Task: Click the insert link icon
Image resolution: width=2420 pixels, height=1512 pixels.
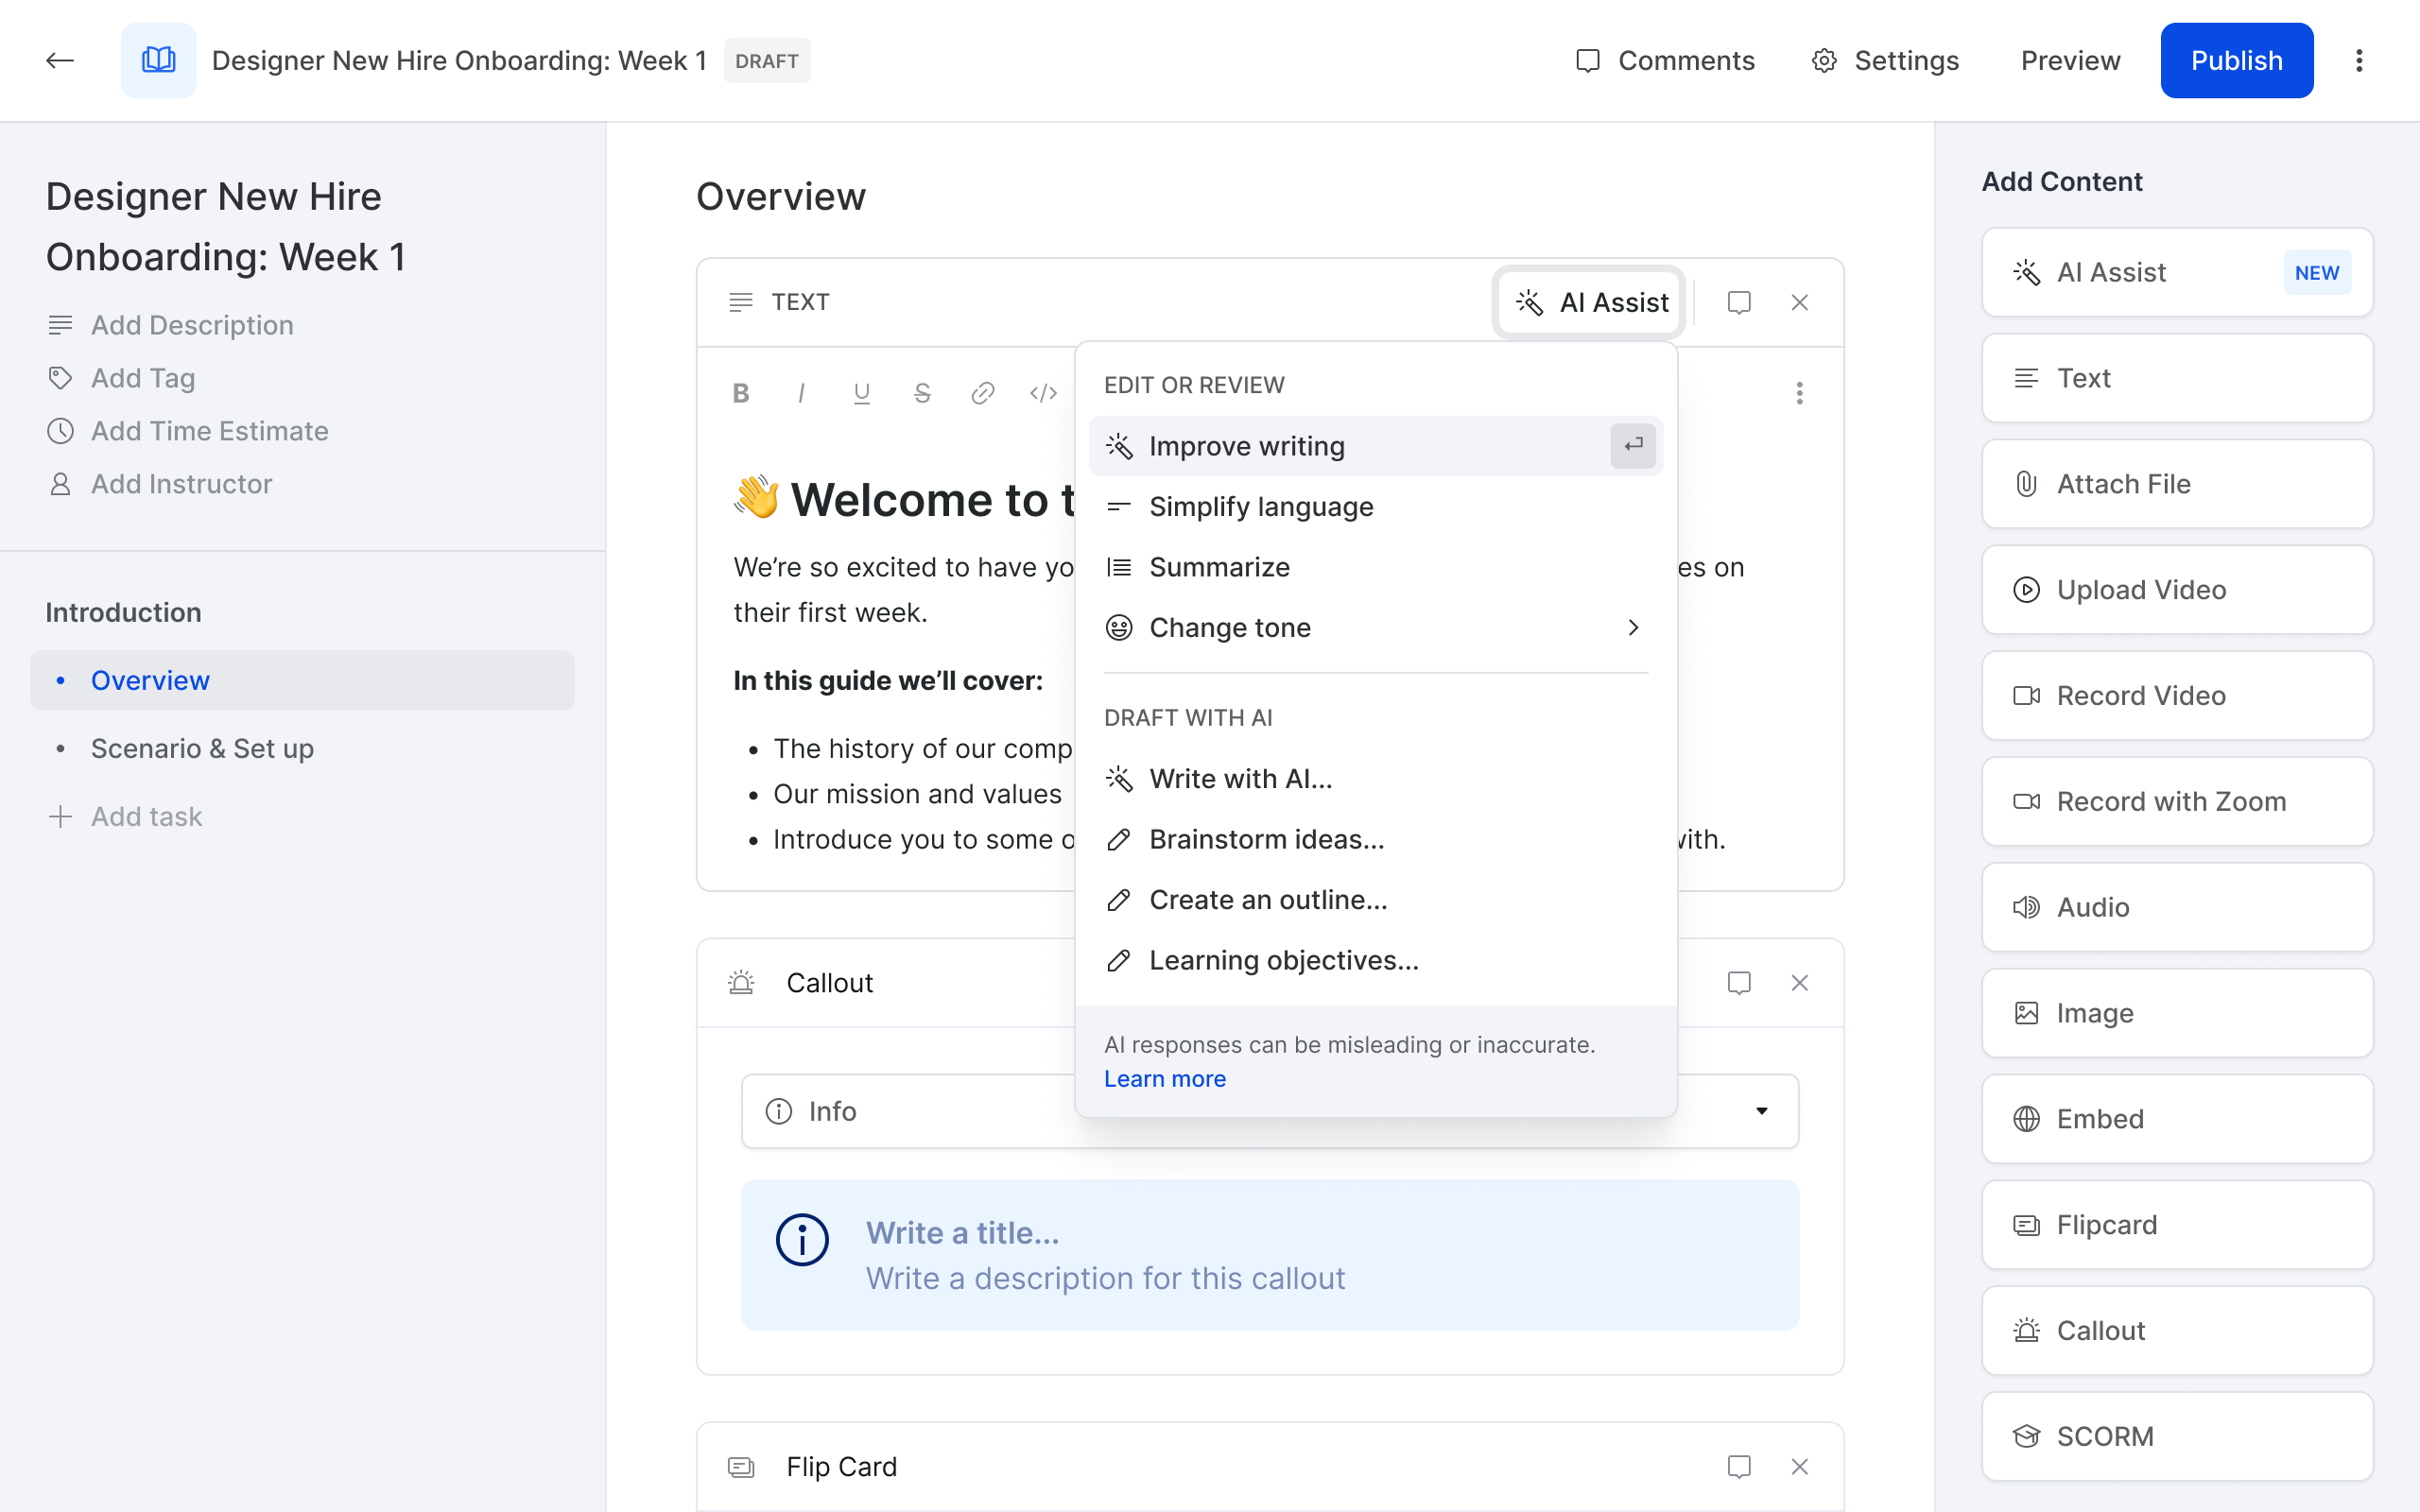Action: point(982,393)
